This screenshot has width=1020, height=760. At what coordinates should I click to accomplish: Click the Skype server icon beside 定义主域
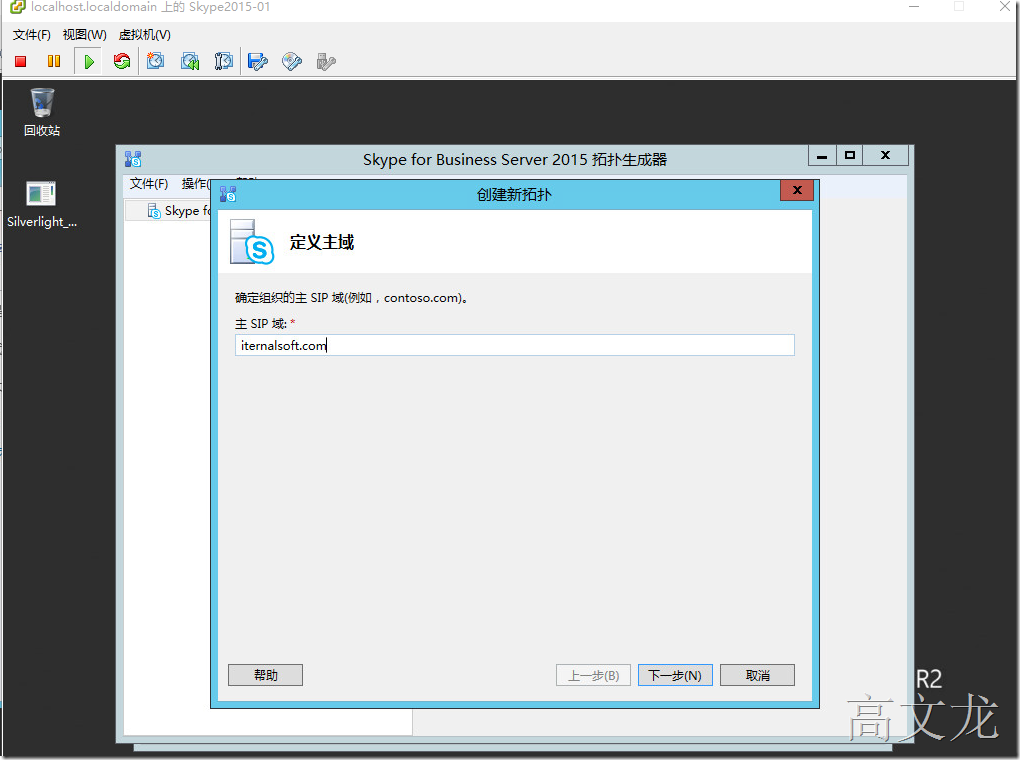point(252,241)
